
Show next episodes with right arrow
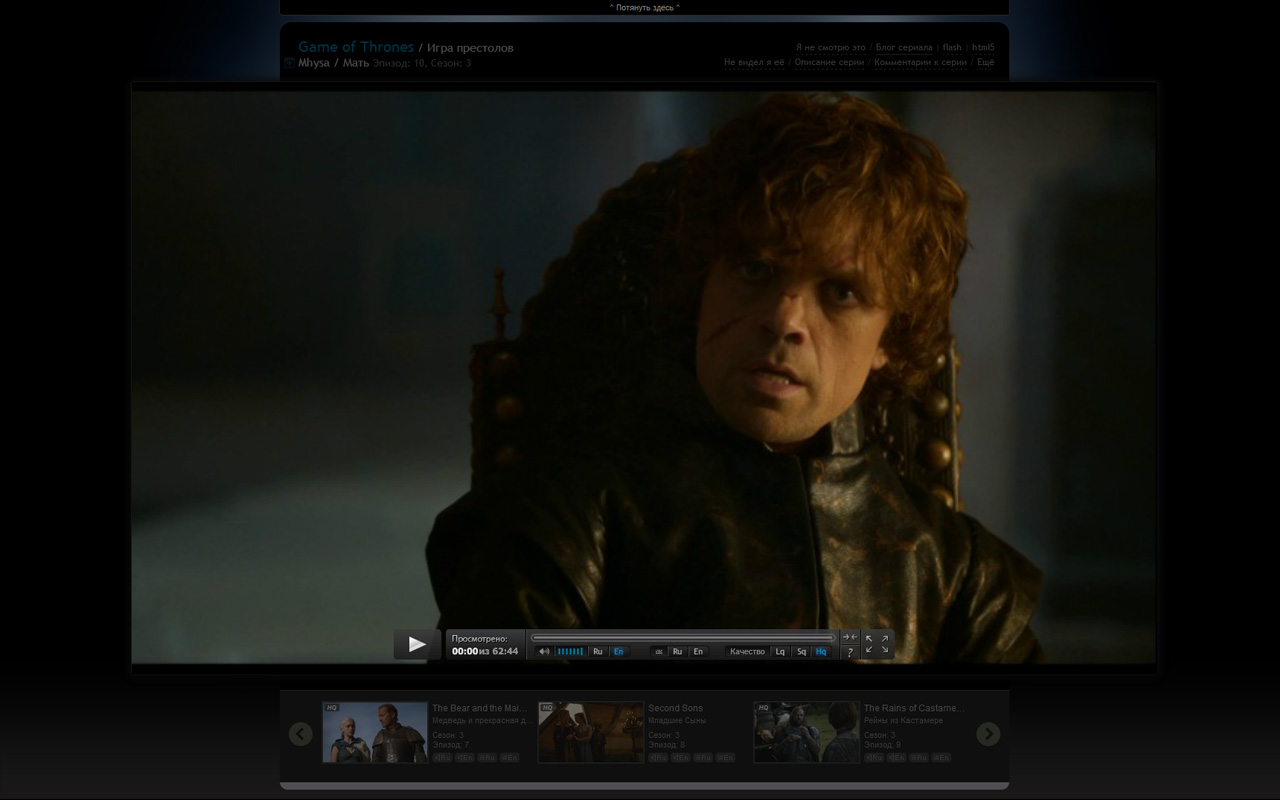coord(988,734)
